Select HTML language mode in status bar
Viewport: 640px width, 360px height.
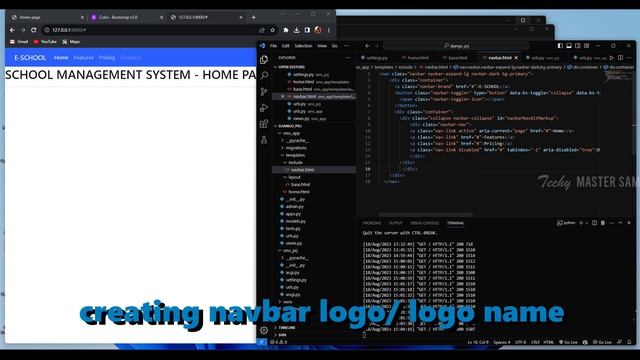549,342
